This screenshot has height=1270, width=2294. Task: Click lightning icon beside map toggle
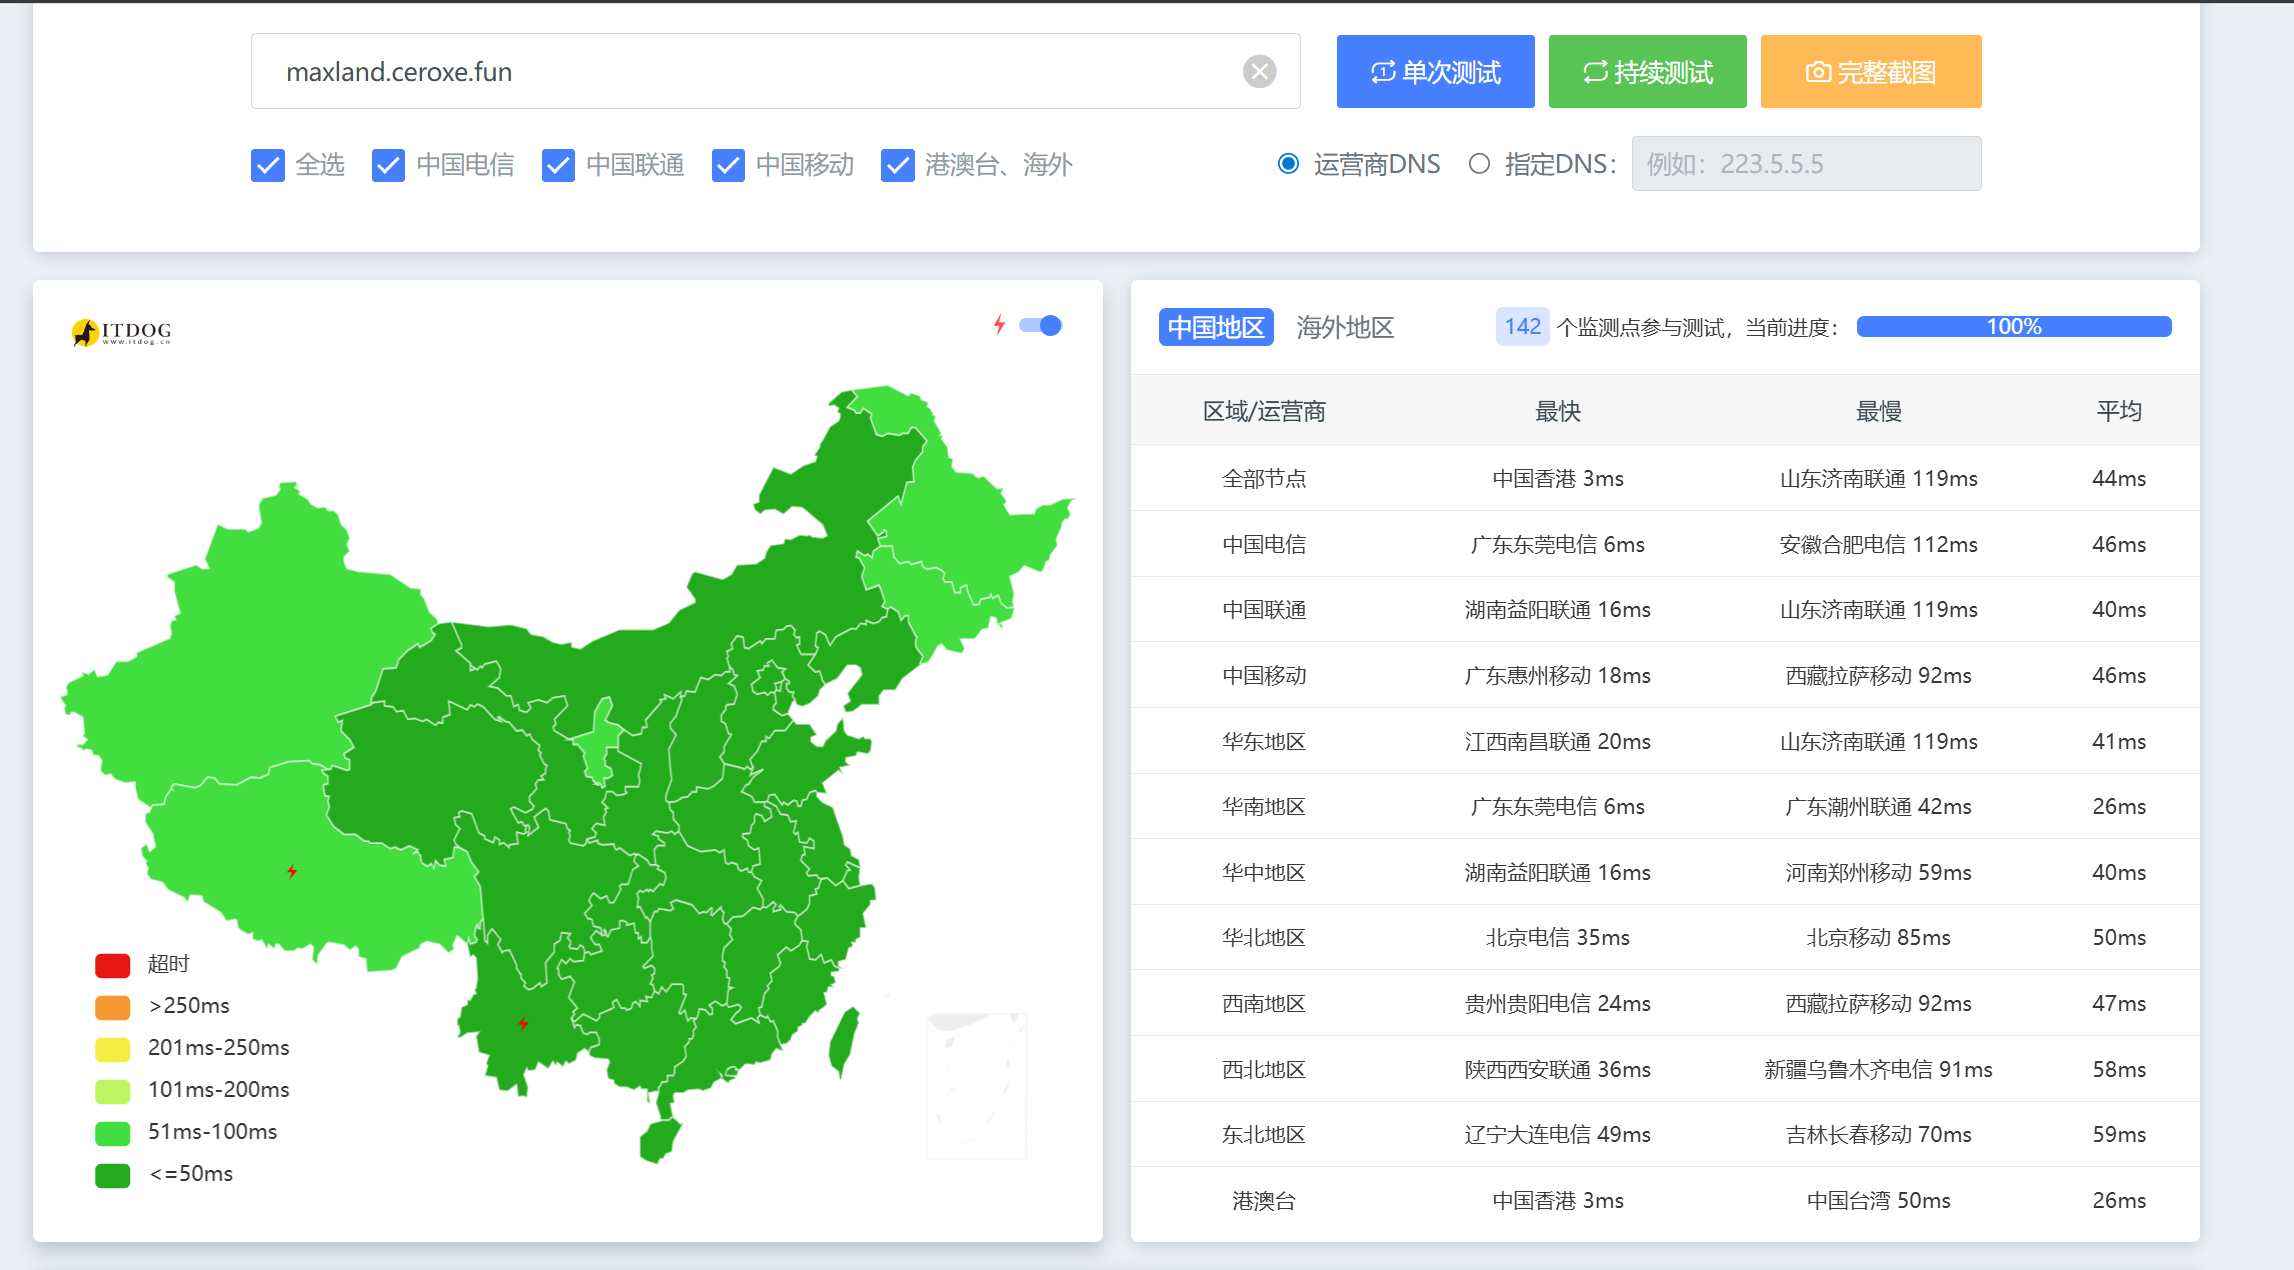tap(999, 324)
